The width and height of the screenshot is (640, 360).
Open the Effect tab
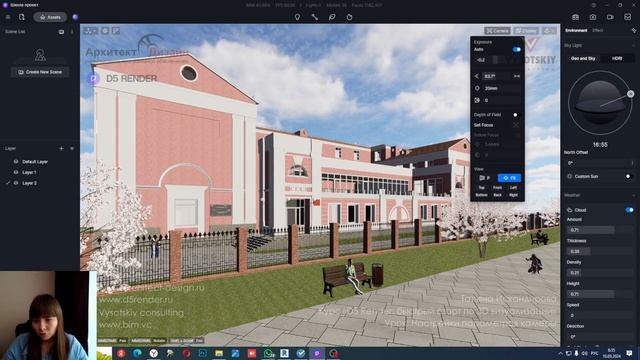(598, 31)
